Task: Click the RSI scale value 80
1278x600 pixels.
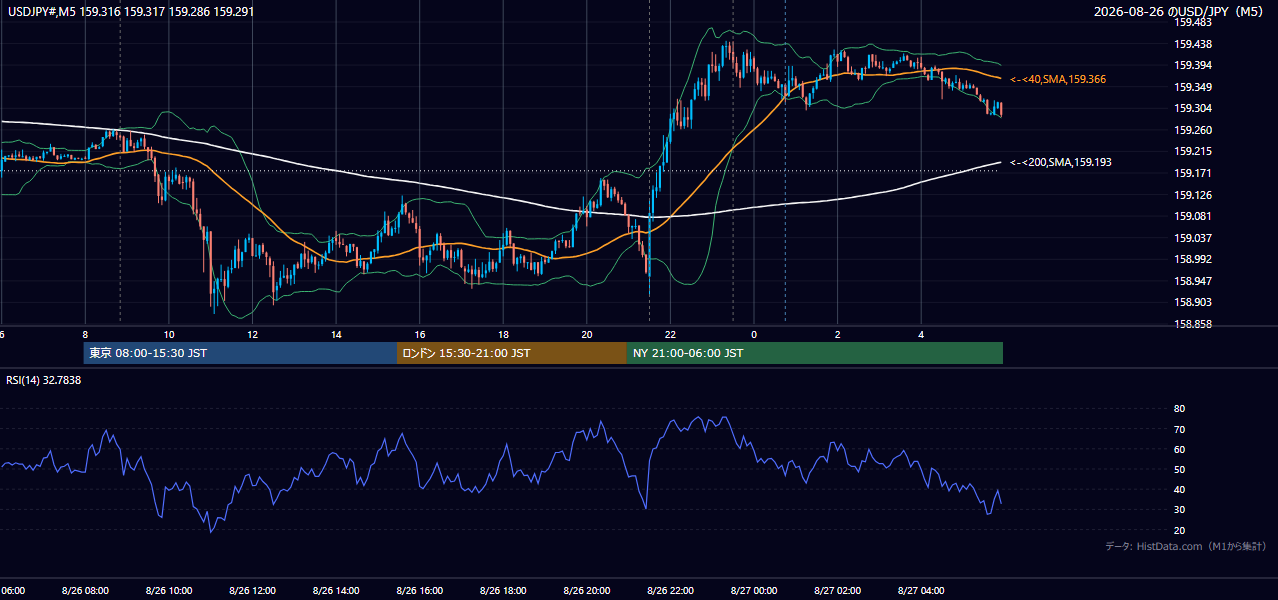Action: [x=1180, y=409]
